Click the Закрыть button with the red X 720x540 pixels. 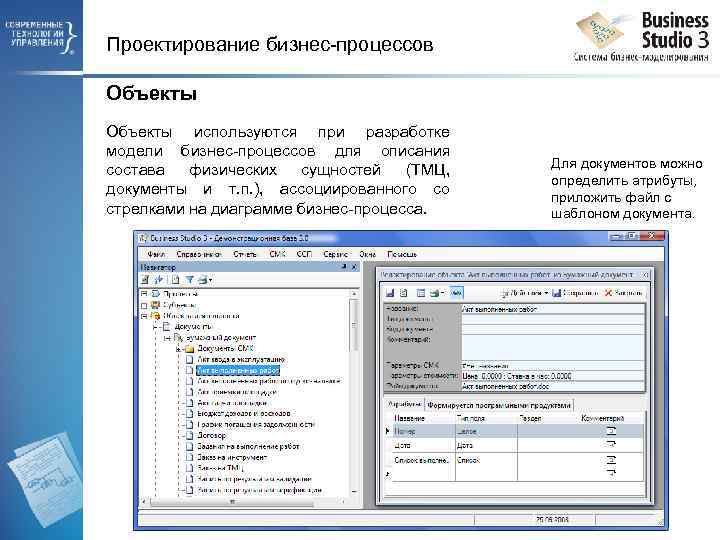(623, 293)
